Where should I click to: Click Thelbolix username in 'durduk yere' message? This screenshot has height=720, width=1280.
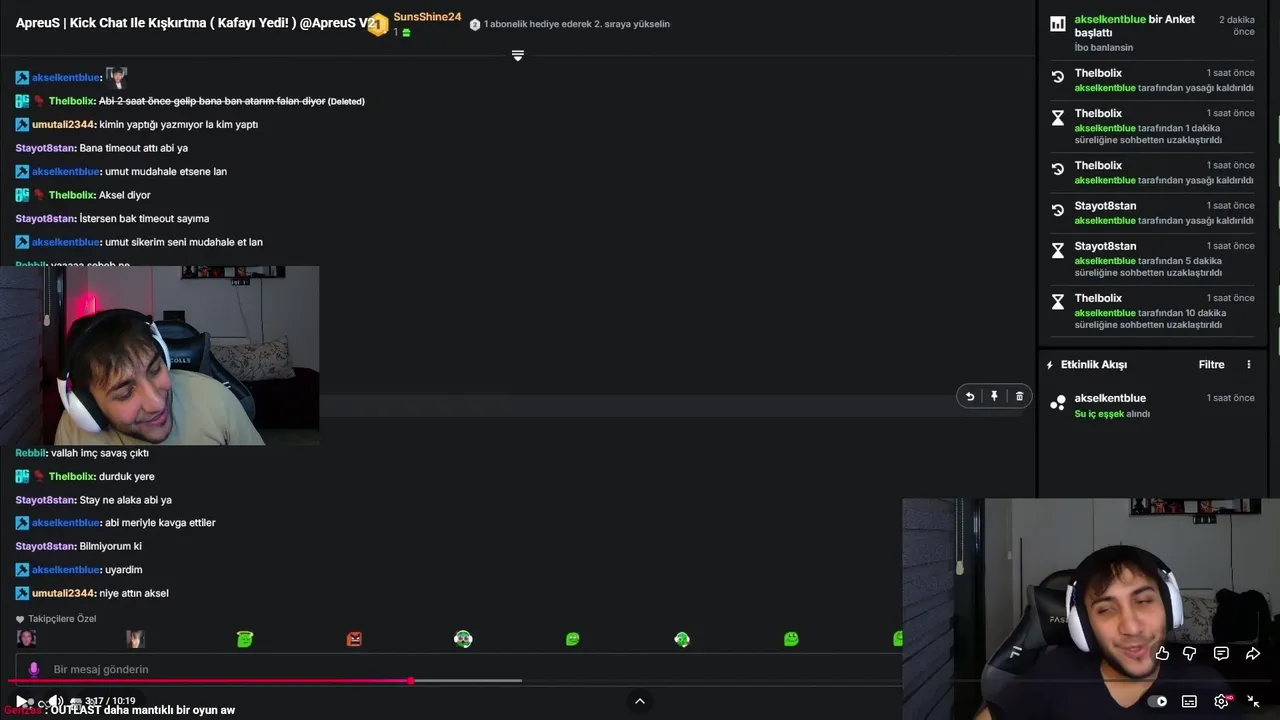click(71, 477)
